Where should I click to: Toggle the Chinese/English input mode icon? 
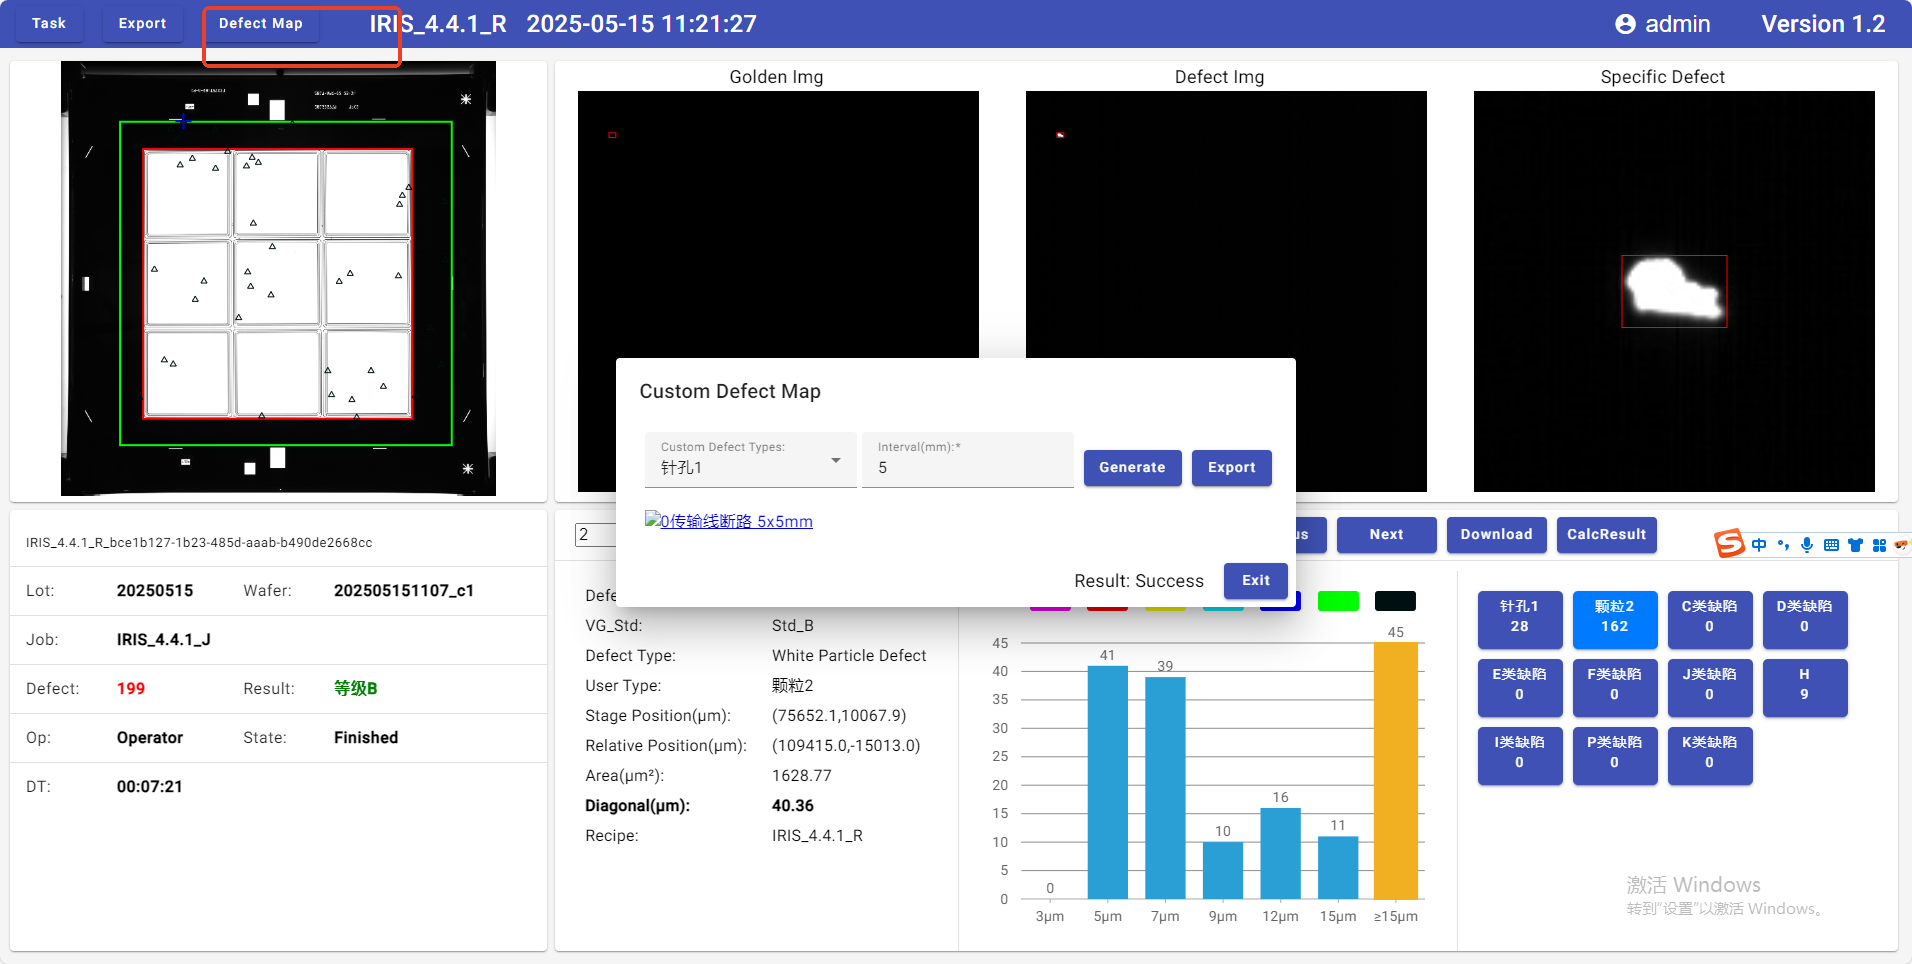pyautogui.click(x=1759, y=545)
